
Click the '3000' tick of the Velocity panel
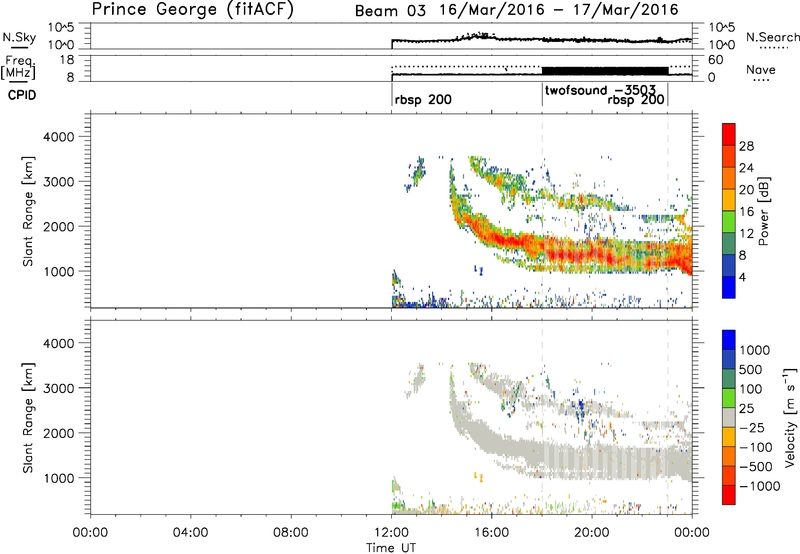tap(59, 388)
